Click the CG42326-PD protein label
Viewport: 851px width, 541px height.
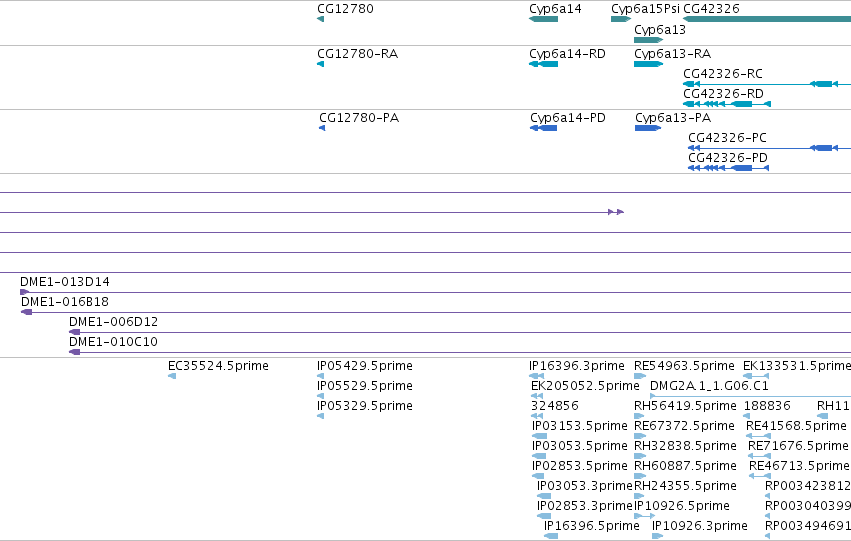tap(728, 158)
